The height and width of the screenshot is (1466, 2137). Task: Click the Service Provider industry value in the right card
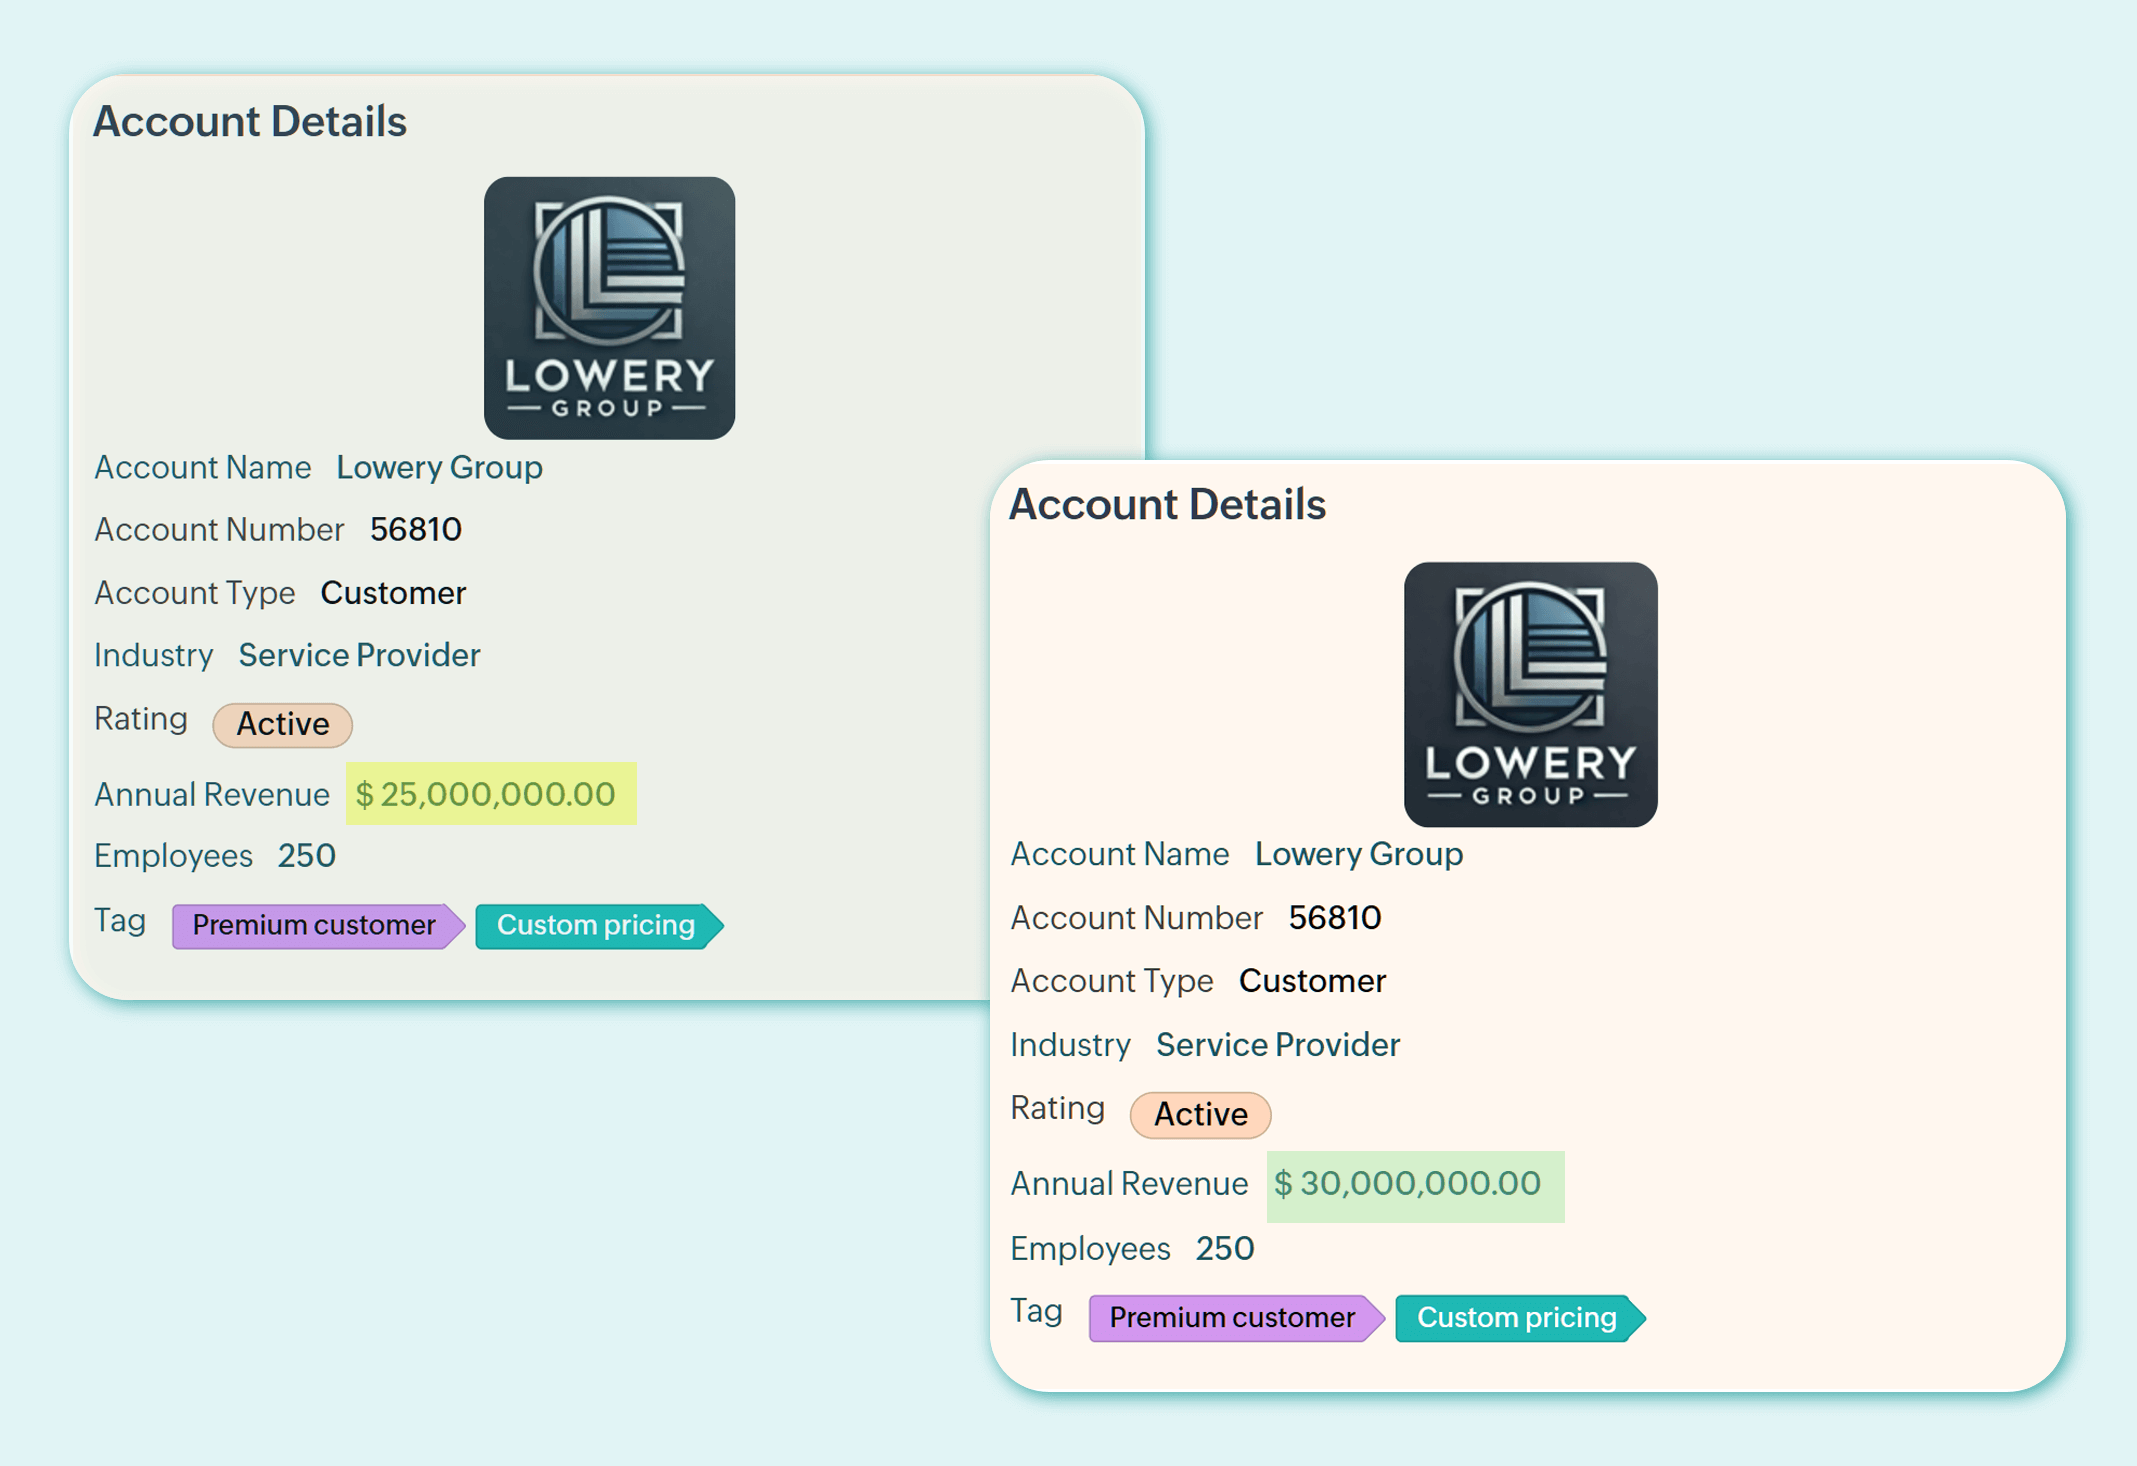point(1277,1045)
